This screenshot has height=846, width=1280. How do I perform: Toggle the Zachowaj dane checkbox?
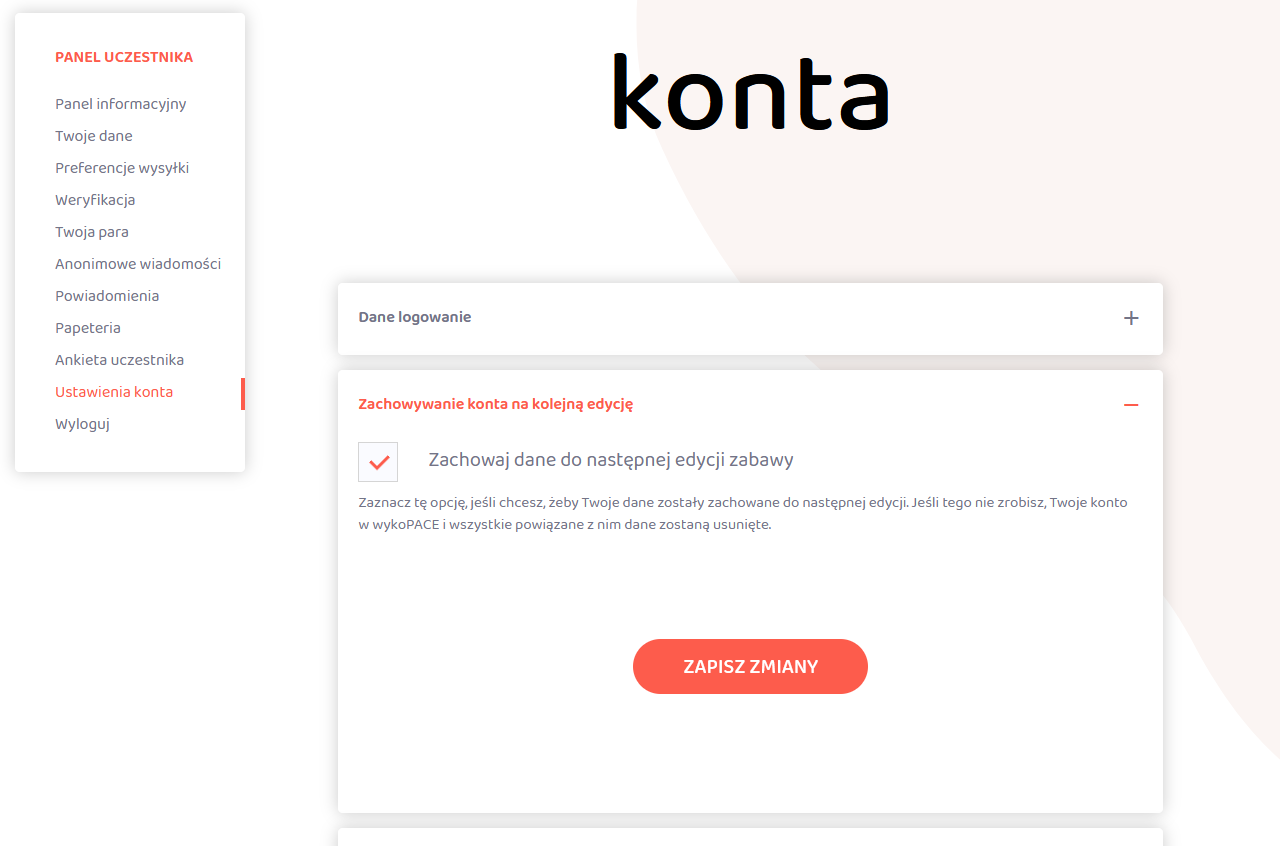[378, 462]
